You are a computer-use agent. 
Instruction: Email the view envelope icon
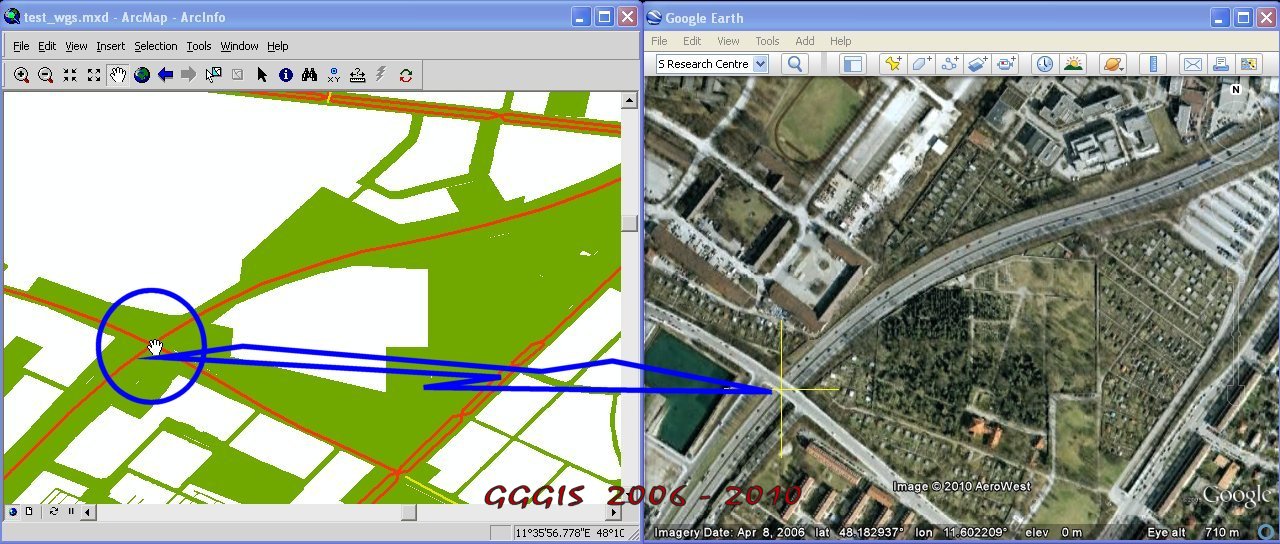coord(1192,64)
